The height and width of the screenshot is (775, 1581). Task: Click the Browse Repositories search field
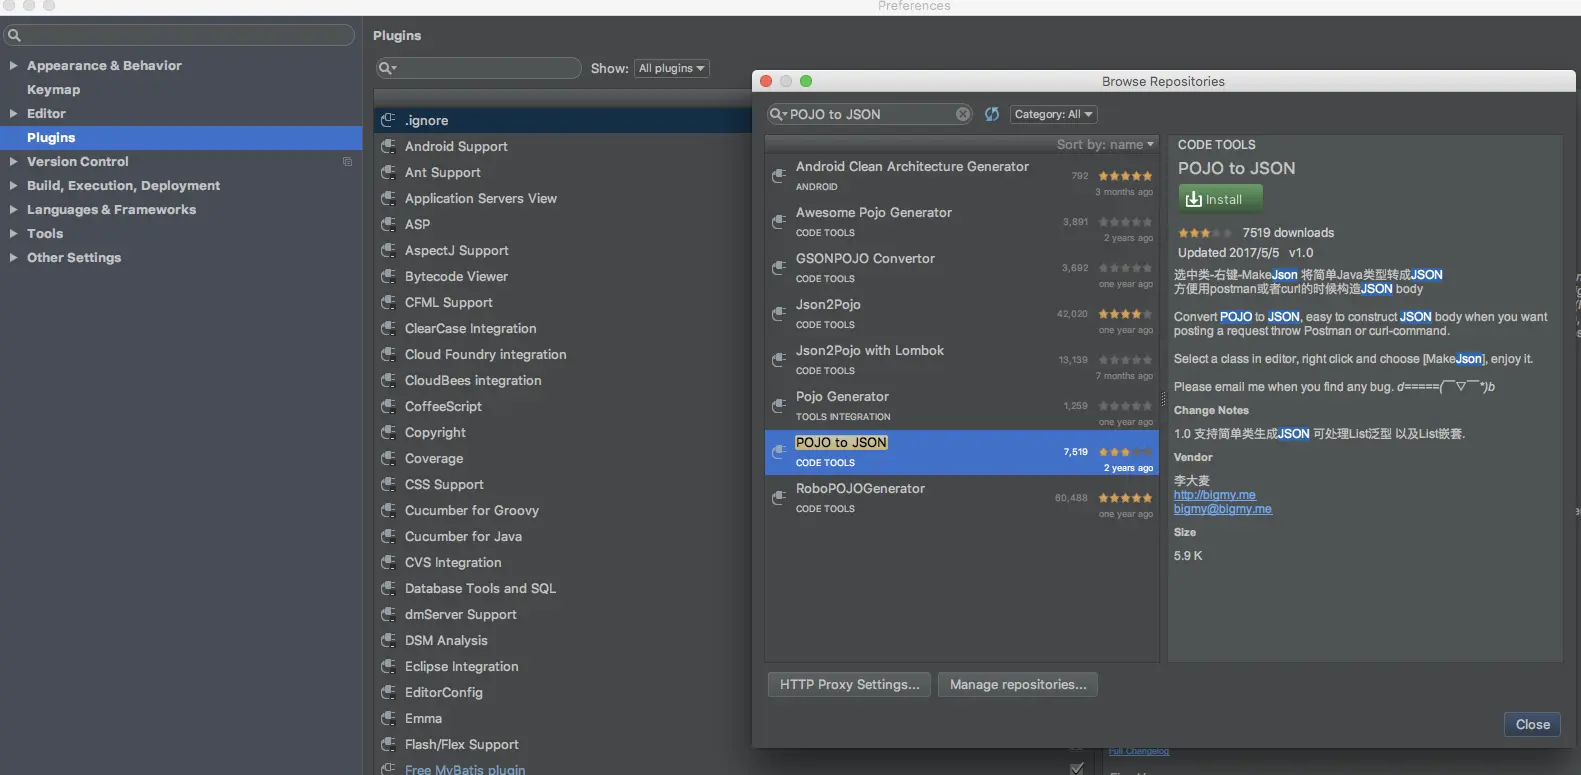pos(870,114)
